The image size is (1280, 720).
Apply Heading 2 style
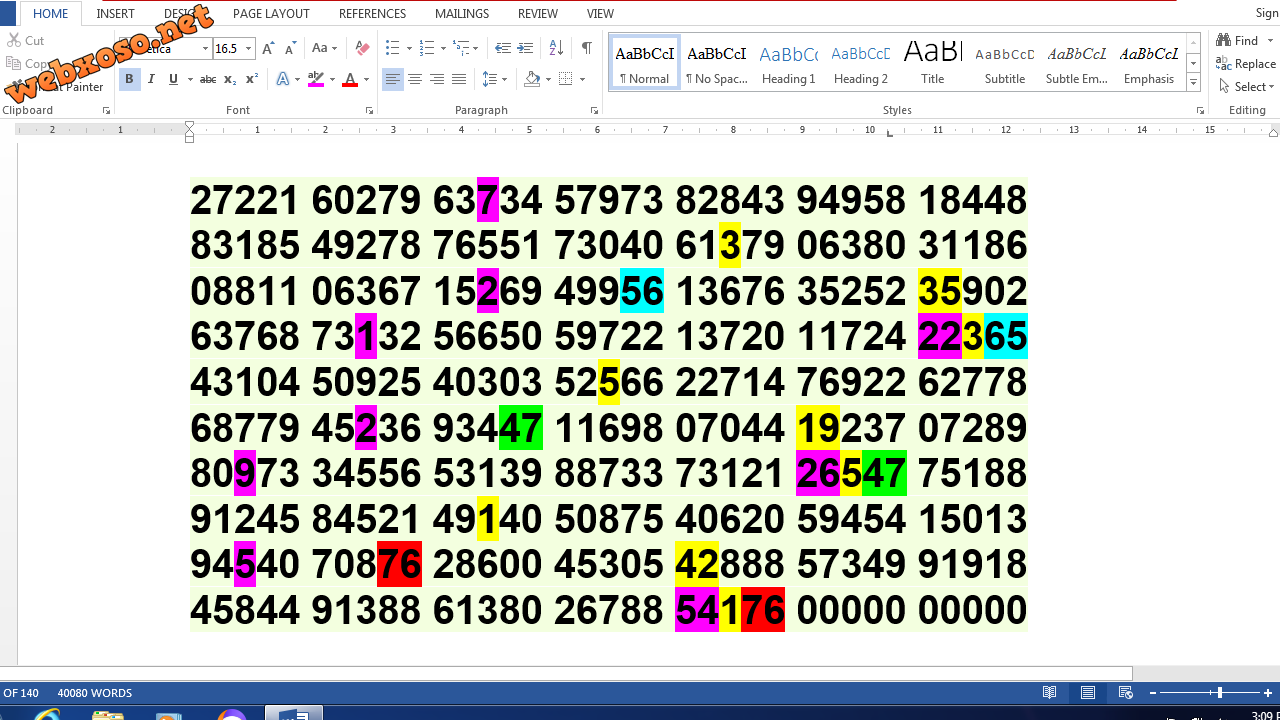[x=861, y=62]
